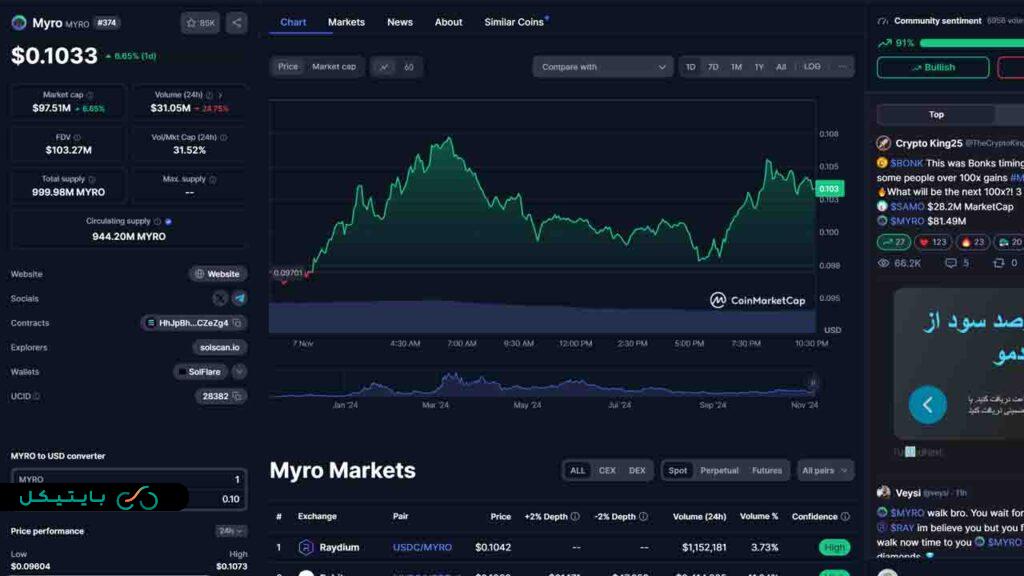Switch to line chart type icon
The width and height of the screenshot is (1024, 576).
click(384, 67)
